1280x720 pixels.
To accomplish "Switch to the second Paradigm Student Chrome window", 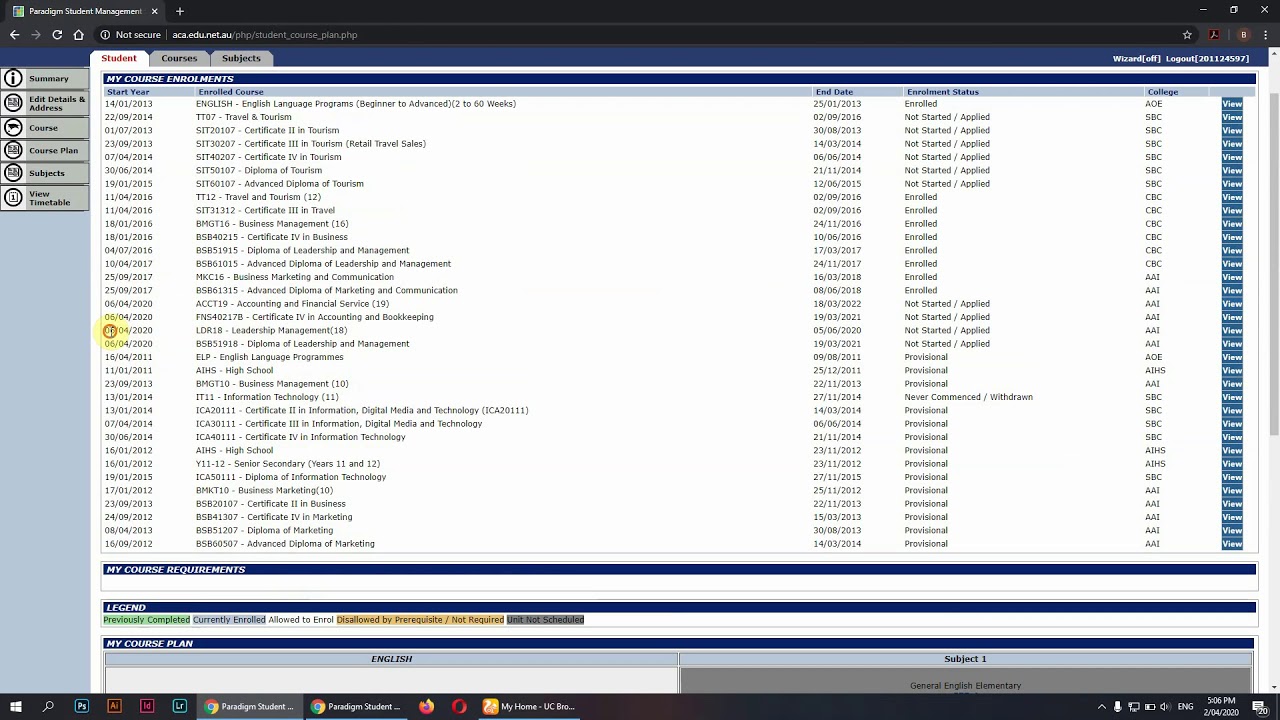I will [355, 706].
